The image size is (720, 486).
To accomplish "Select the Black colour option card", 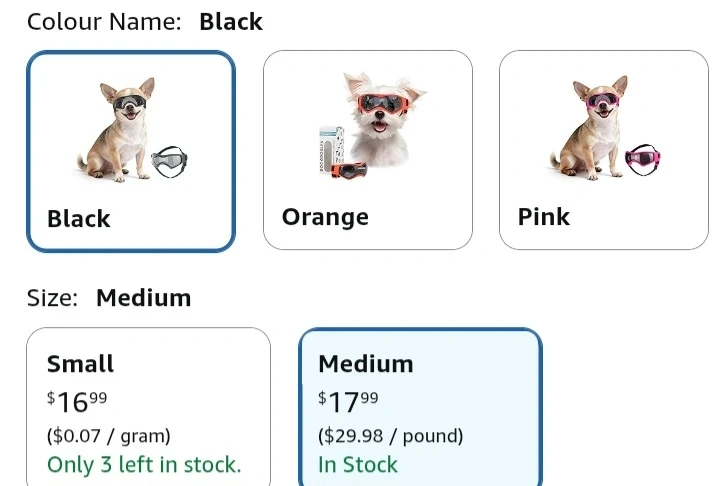I will [x=131, y=150].
